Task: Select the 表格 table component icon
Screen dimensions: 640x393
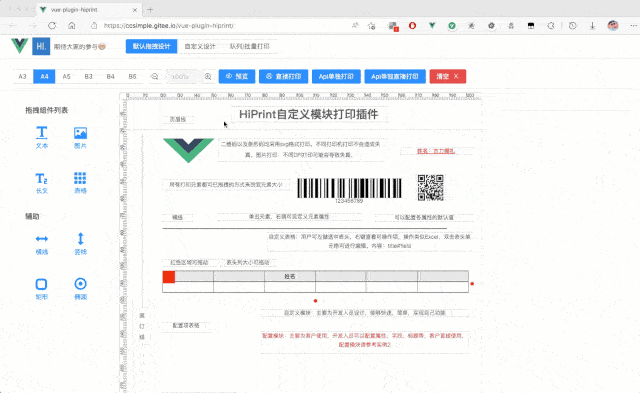Action: click(x=80, y=178)
